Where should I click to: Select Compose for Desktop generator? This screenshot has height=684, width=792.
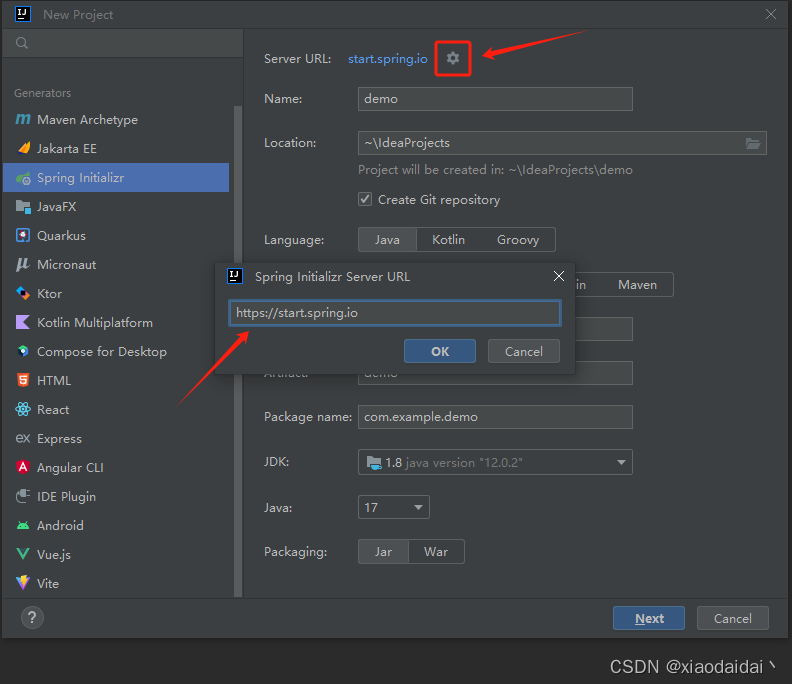click(116, 352)
